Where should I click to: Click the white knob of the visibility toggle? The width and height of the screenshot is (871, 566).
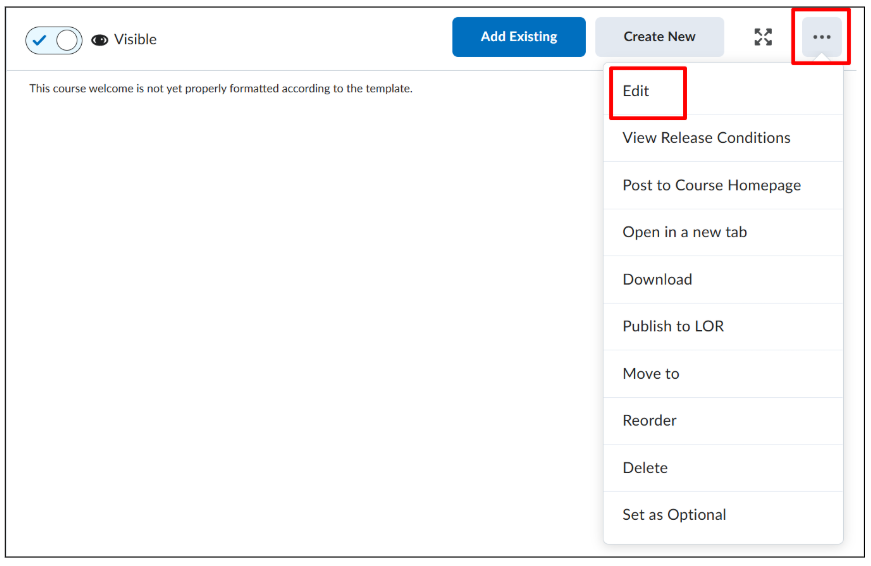(x=67, y=40)
